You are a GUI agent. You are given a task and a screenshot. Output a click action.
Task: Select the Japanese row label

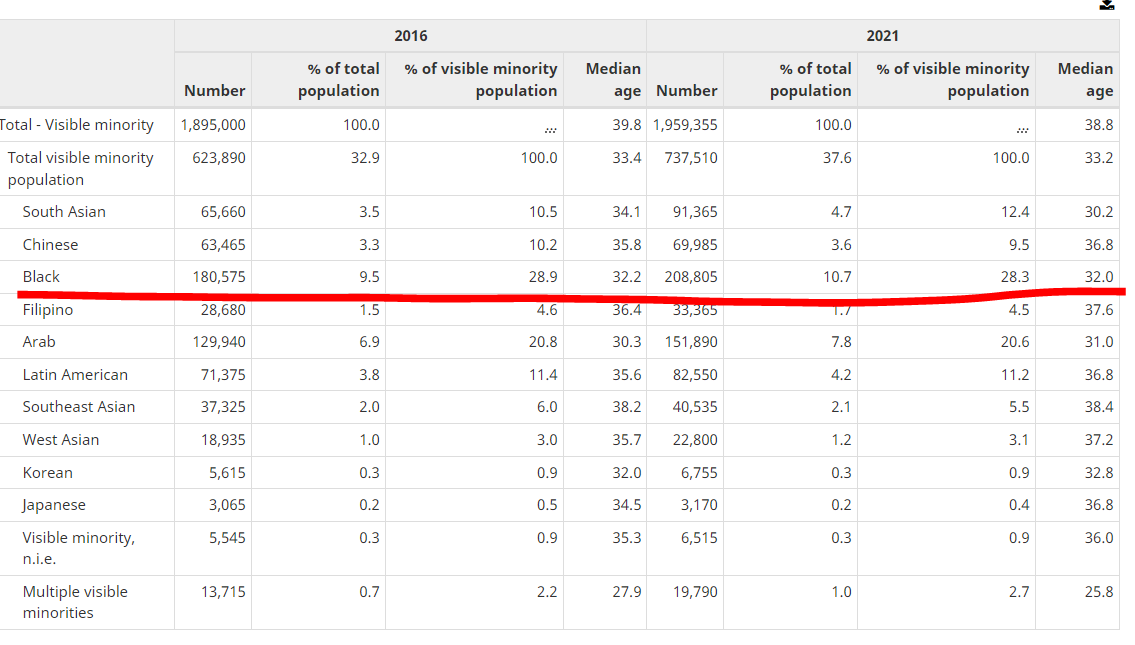coord(54,505)
